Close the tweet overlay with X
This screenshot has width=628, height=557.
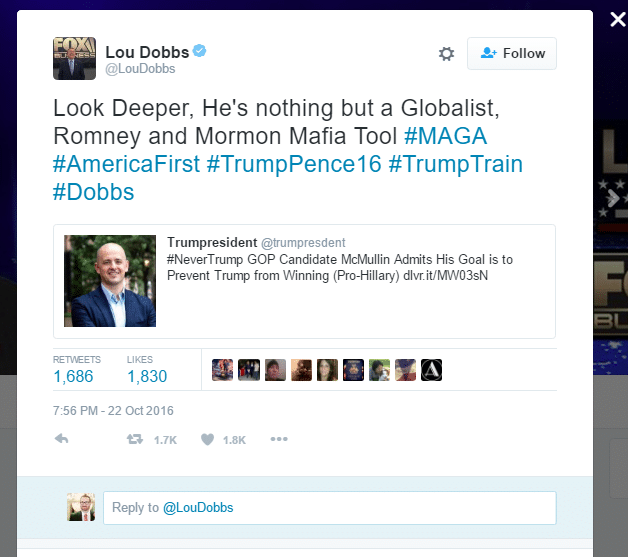coord(618,19)
